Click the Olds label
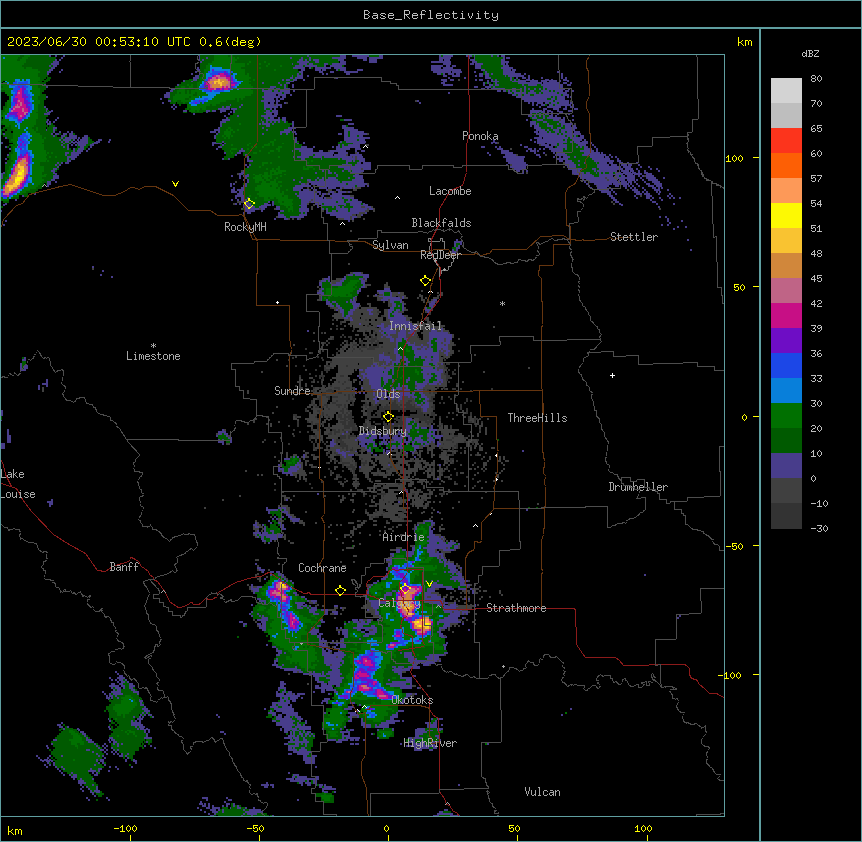Screen dimensions: 862x842 pyautogui.click(x=388, y=394)
